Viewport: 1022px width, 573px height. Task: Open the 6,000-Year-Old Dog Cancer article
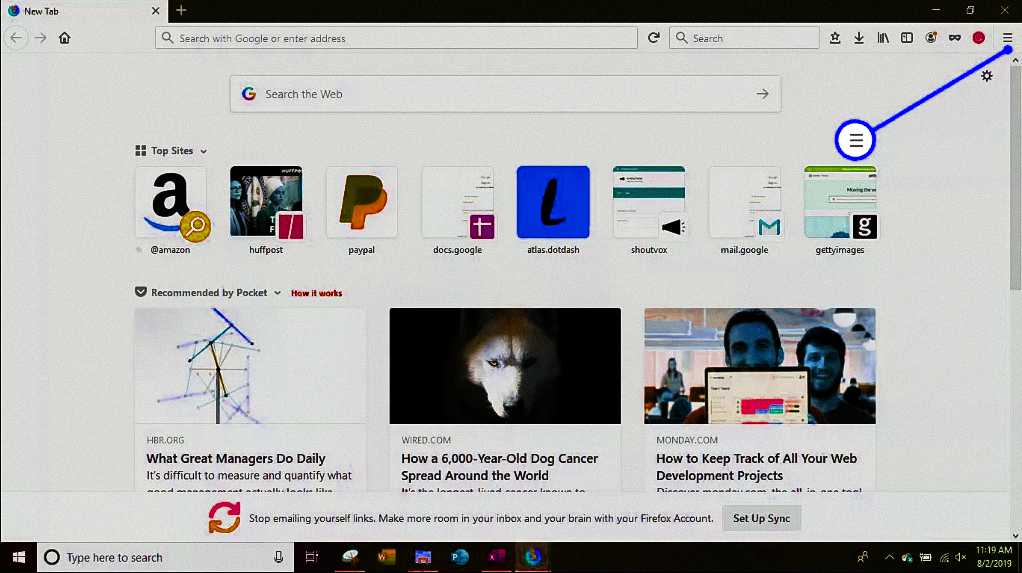(499, 467)
